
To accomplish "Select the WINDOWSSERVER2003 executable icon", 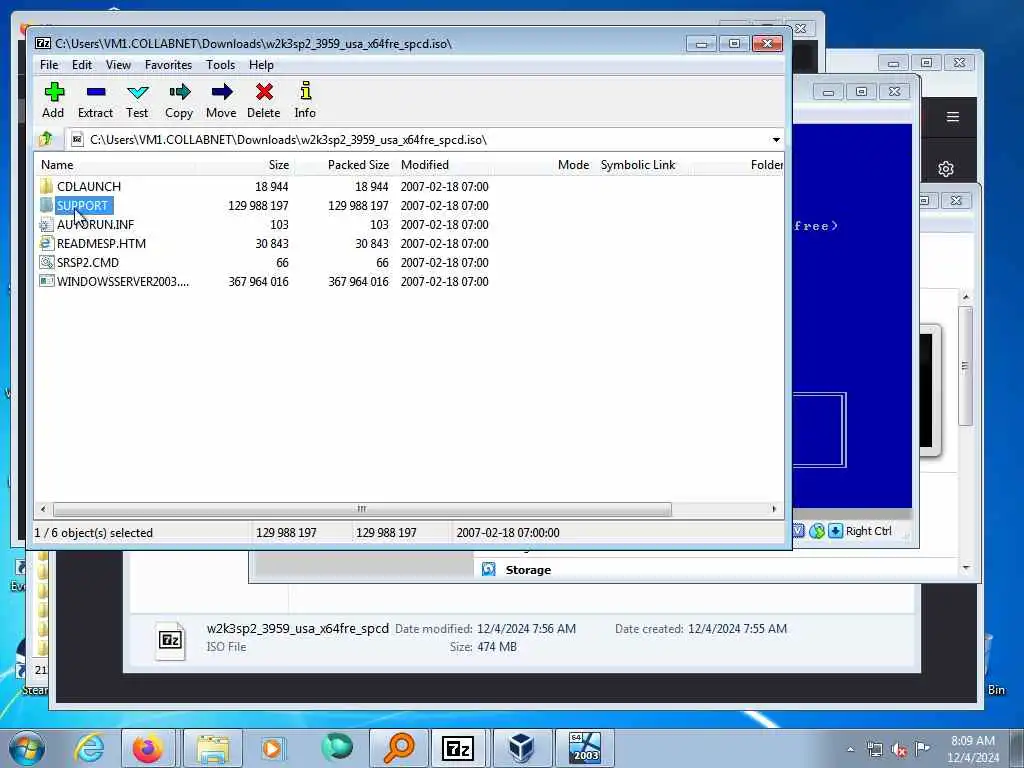I will pos(46,281).
